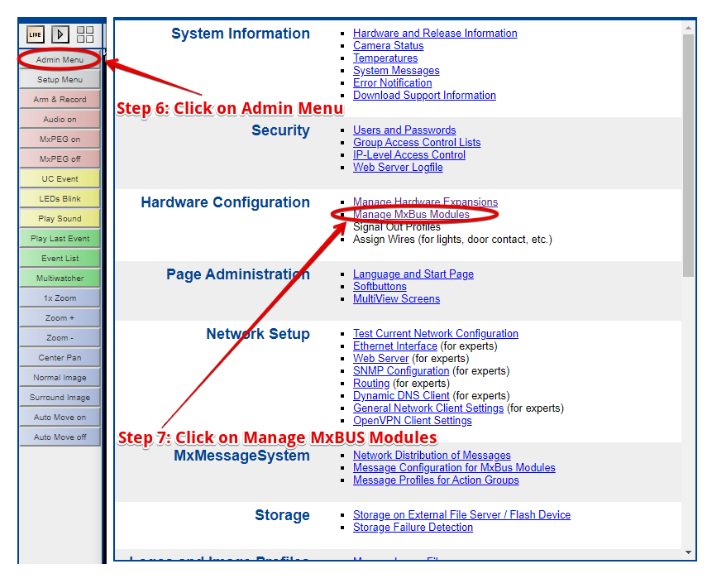Open the MultiView grid icon
Image resolution: width=717 pixels, height=582 pixels.
[x=85, y=35]
